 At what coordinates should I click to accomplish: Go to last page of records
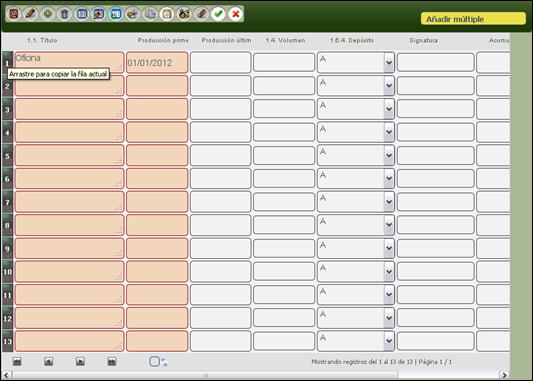[x=112, y=362]
